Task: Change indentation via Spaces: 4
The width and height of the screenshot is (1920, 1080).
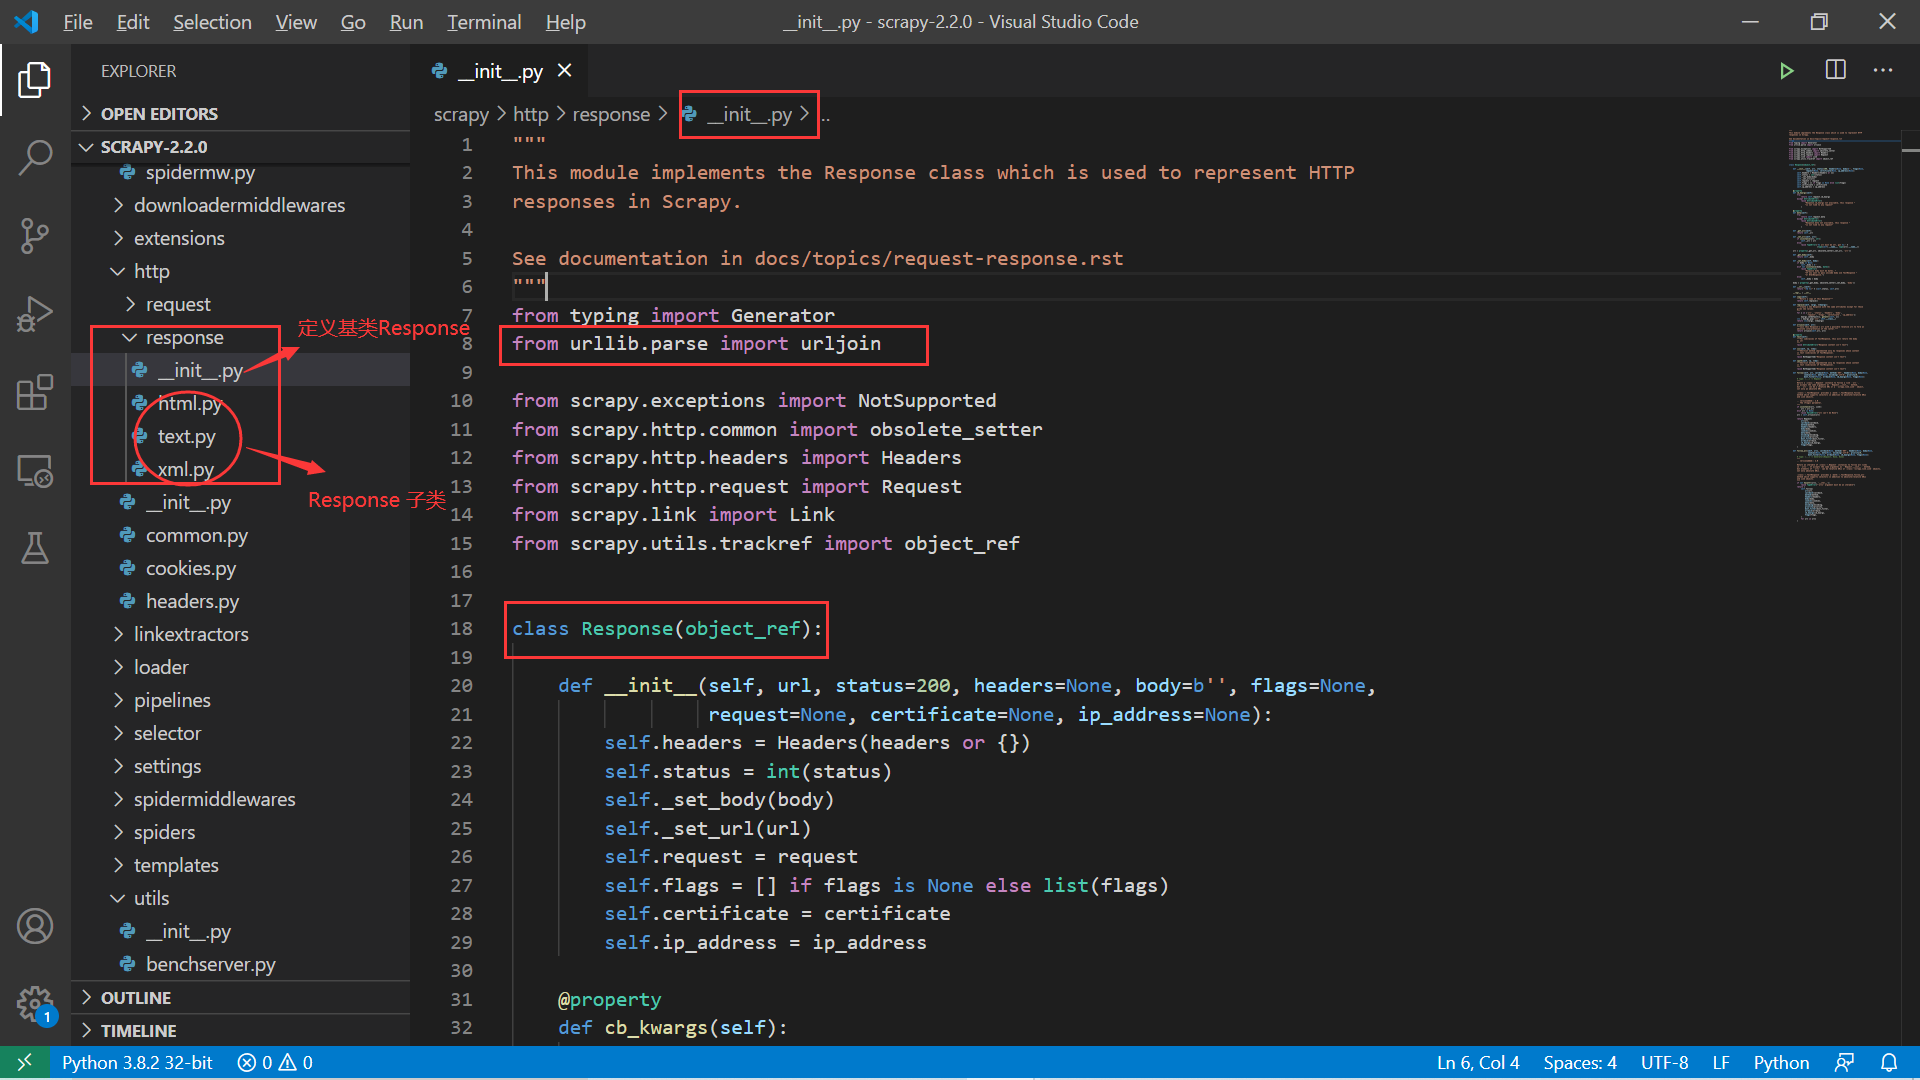Action: [1580, 1062]
